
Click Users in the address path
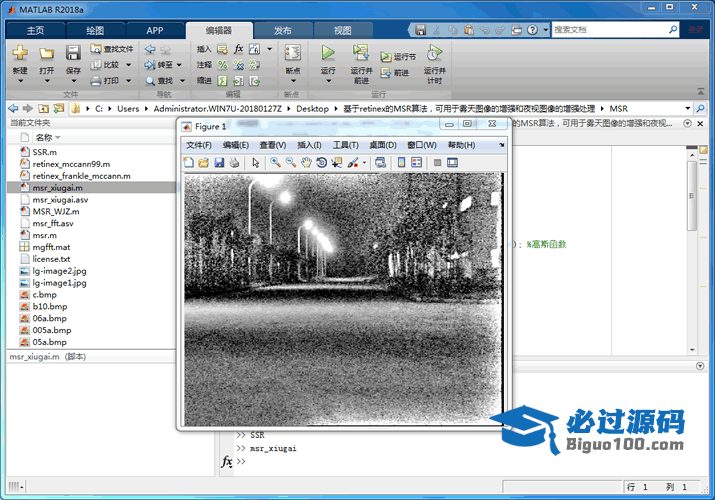click(x=128, y=108)
